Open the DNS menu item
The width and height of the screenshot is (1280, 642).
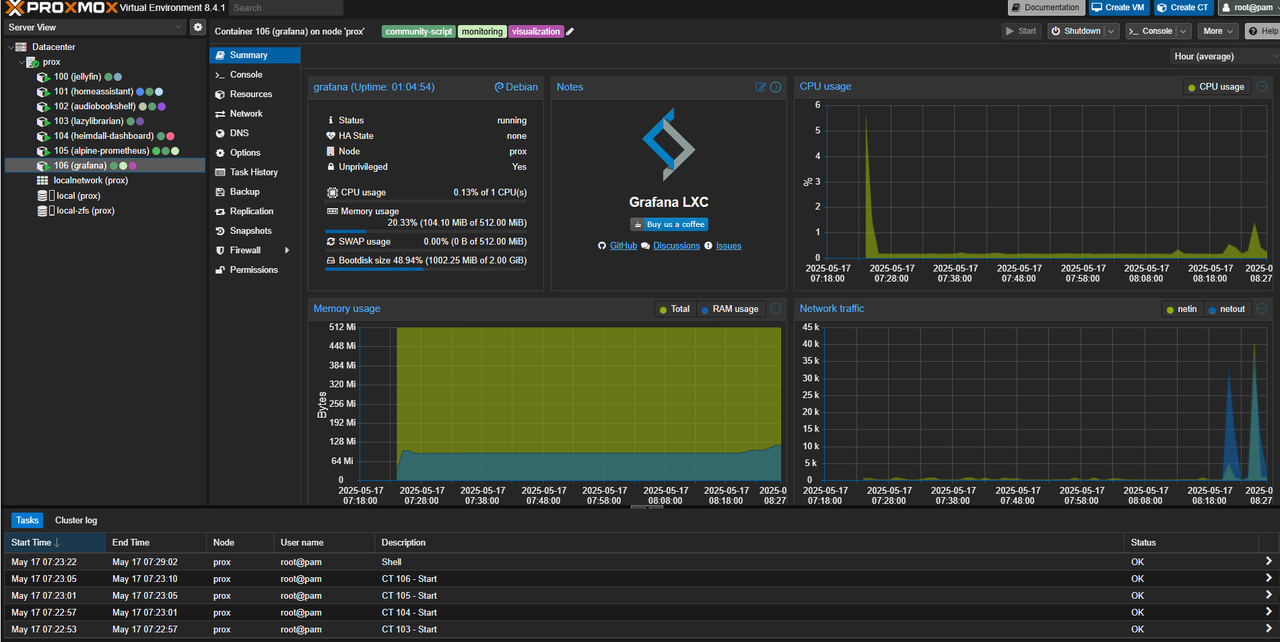point(255,133)
